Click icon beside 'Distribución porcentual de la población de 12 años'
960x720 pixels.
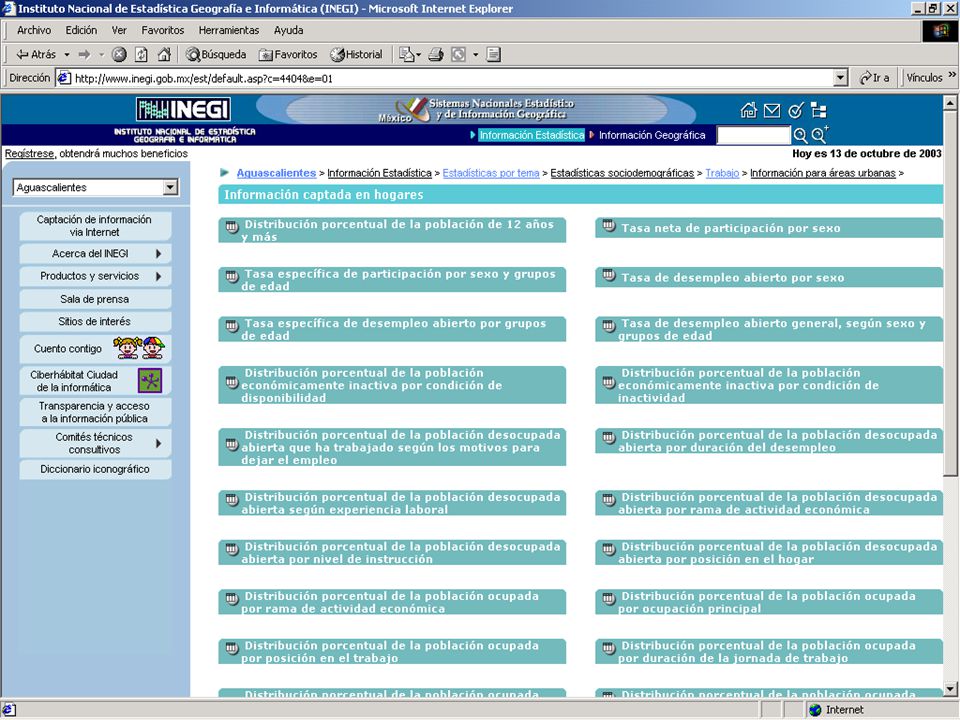(x=231, y=228)
